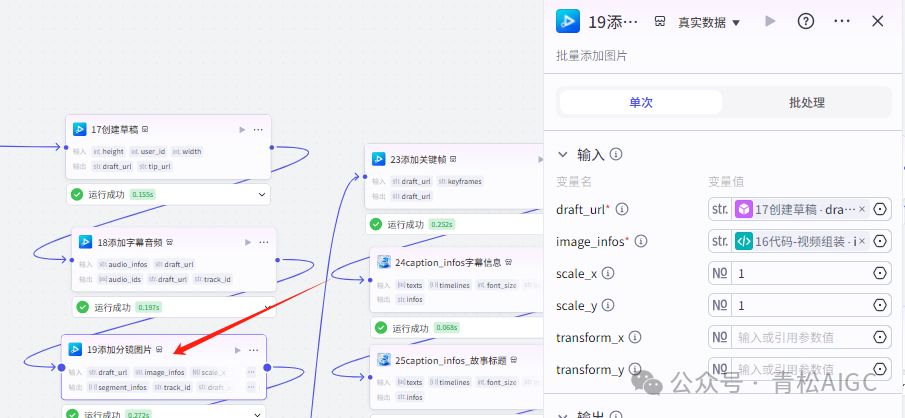
Task: Show hidden output parameters on node 19添加分镜图片
Action: (x=251, y=387)
